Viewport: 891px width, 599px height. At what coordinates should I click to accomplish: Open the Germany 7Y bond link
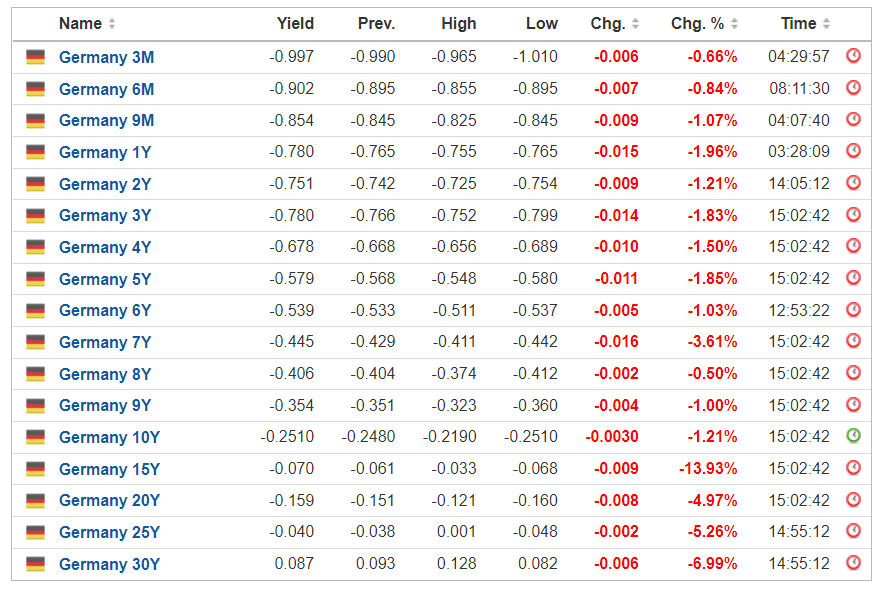click(x=105, y=342)
